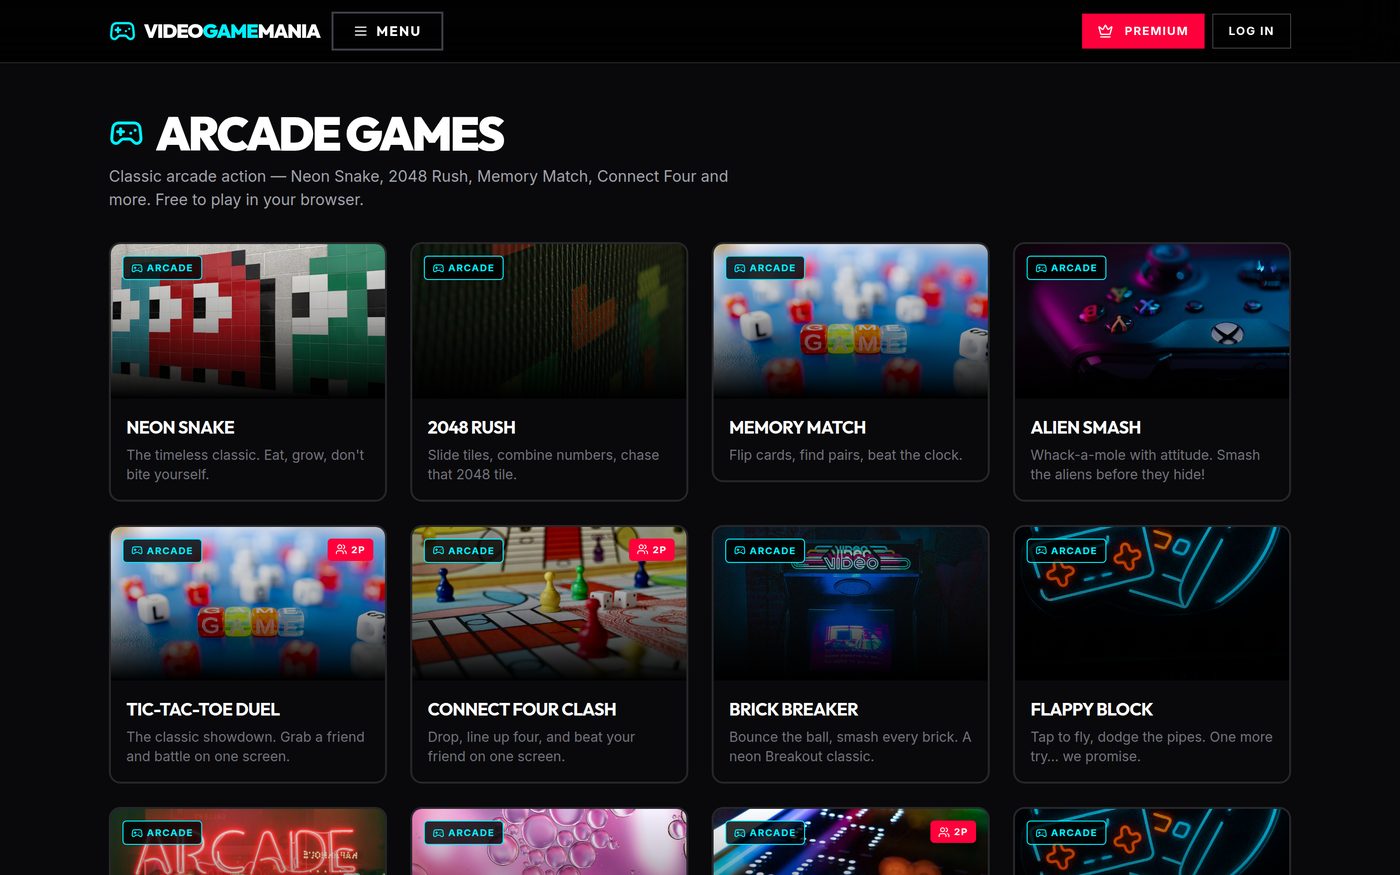
Task: Click the ARCADE badge on Tic-Tac-Toe Duel card
Action: (x=162, y=551)
